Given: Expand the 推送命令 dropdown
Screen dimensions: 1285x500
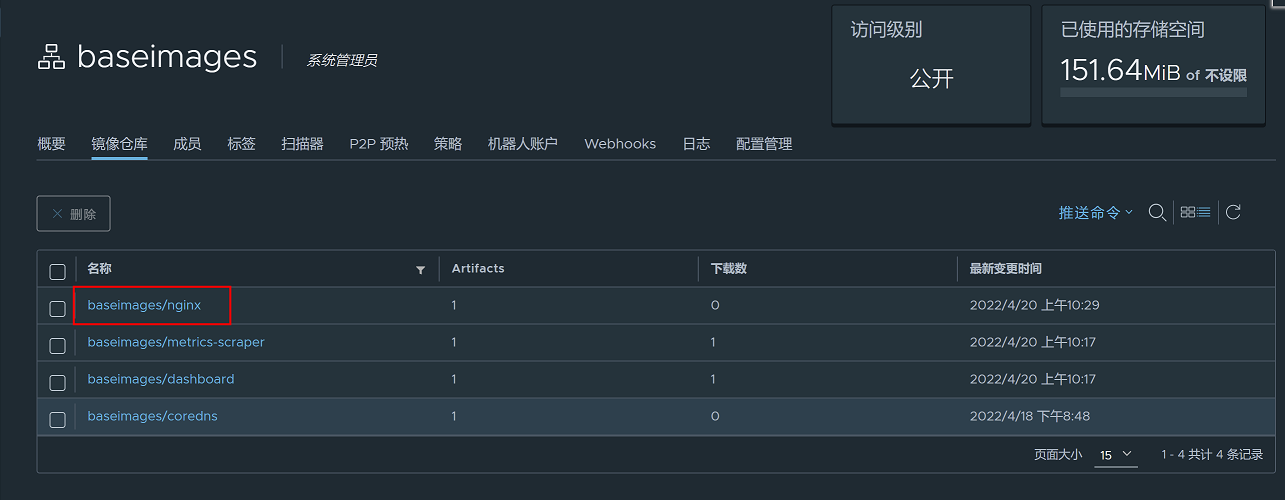Looking at the screenshot, I should pyautogui.click(x=1096, y=213).
